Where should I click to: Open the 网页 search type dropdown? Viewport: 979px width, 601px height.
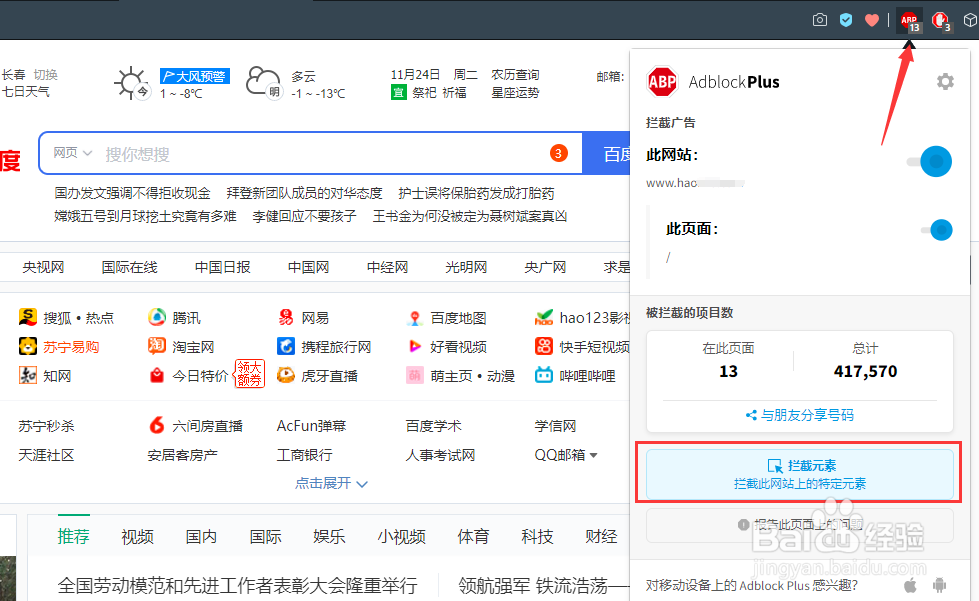[72, 153]
